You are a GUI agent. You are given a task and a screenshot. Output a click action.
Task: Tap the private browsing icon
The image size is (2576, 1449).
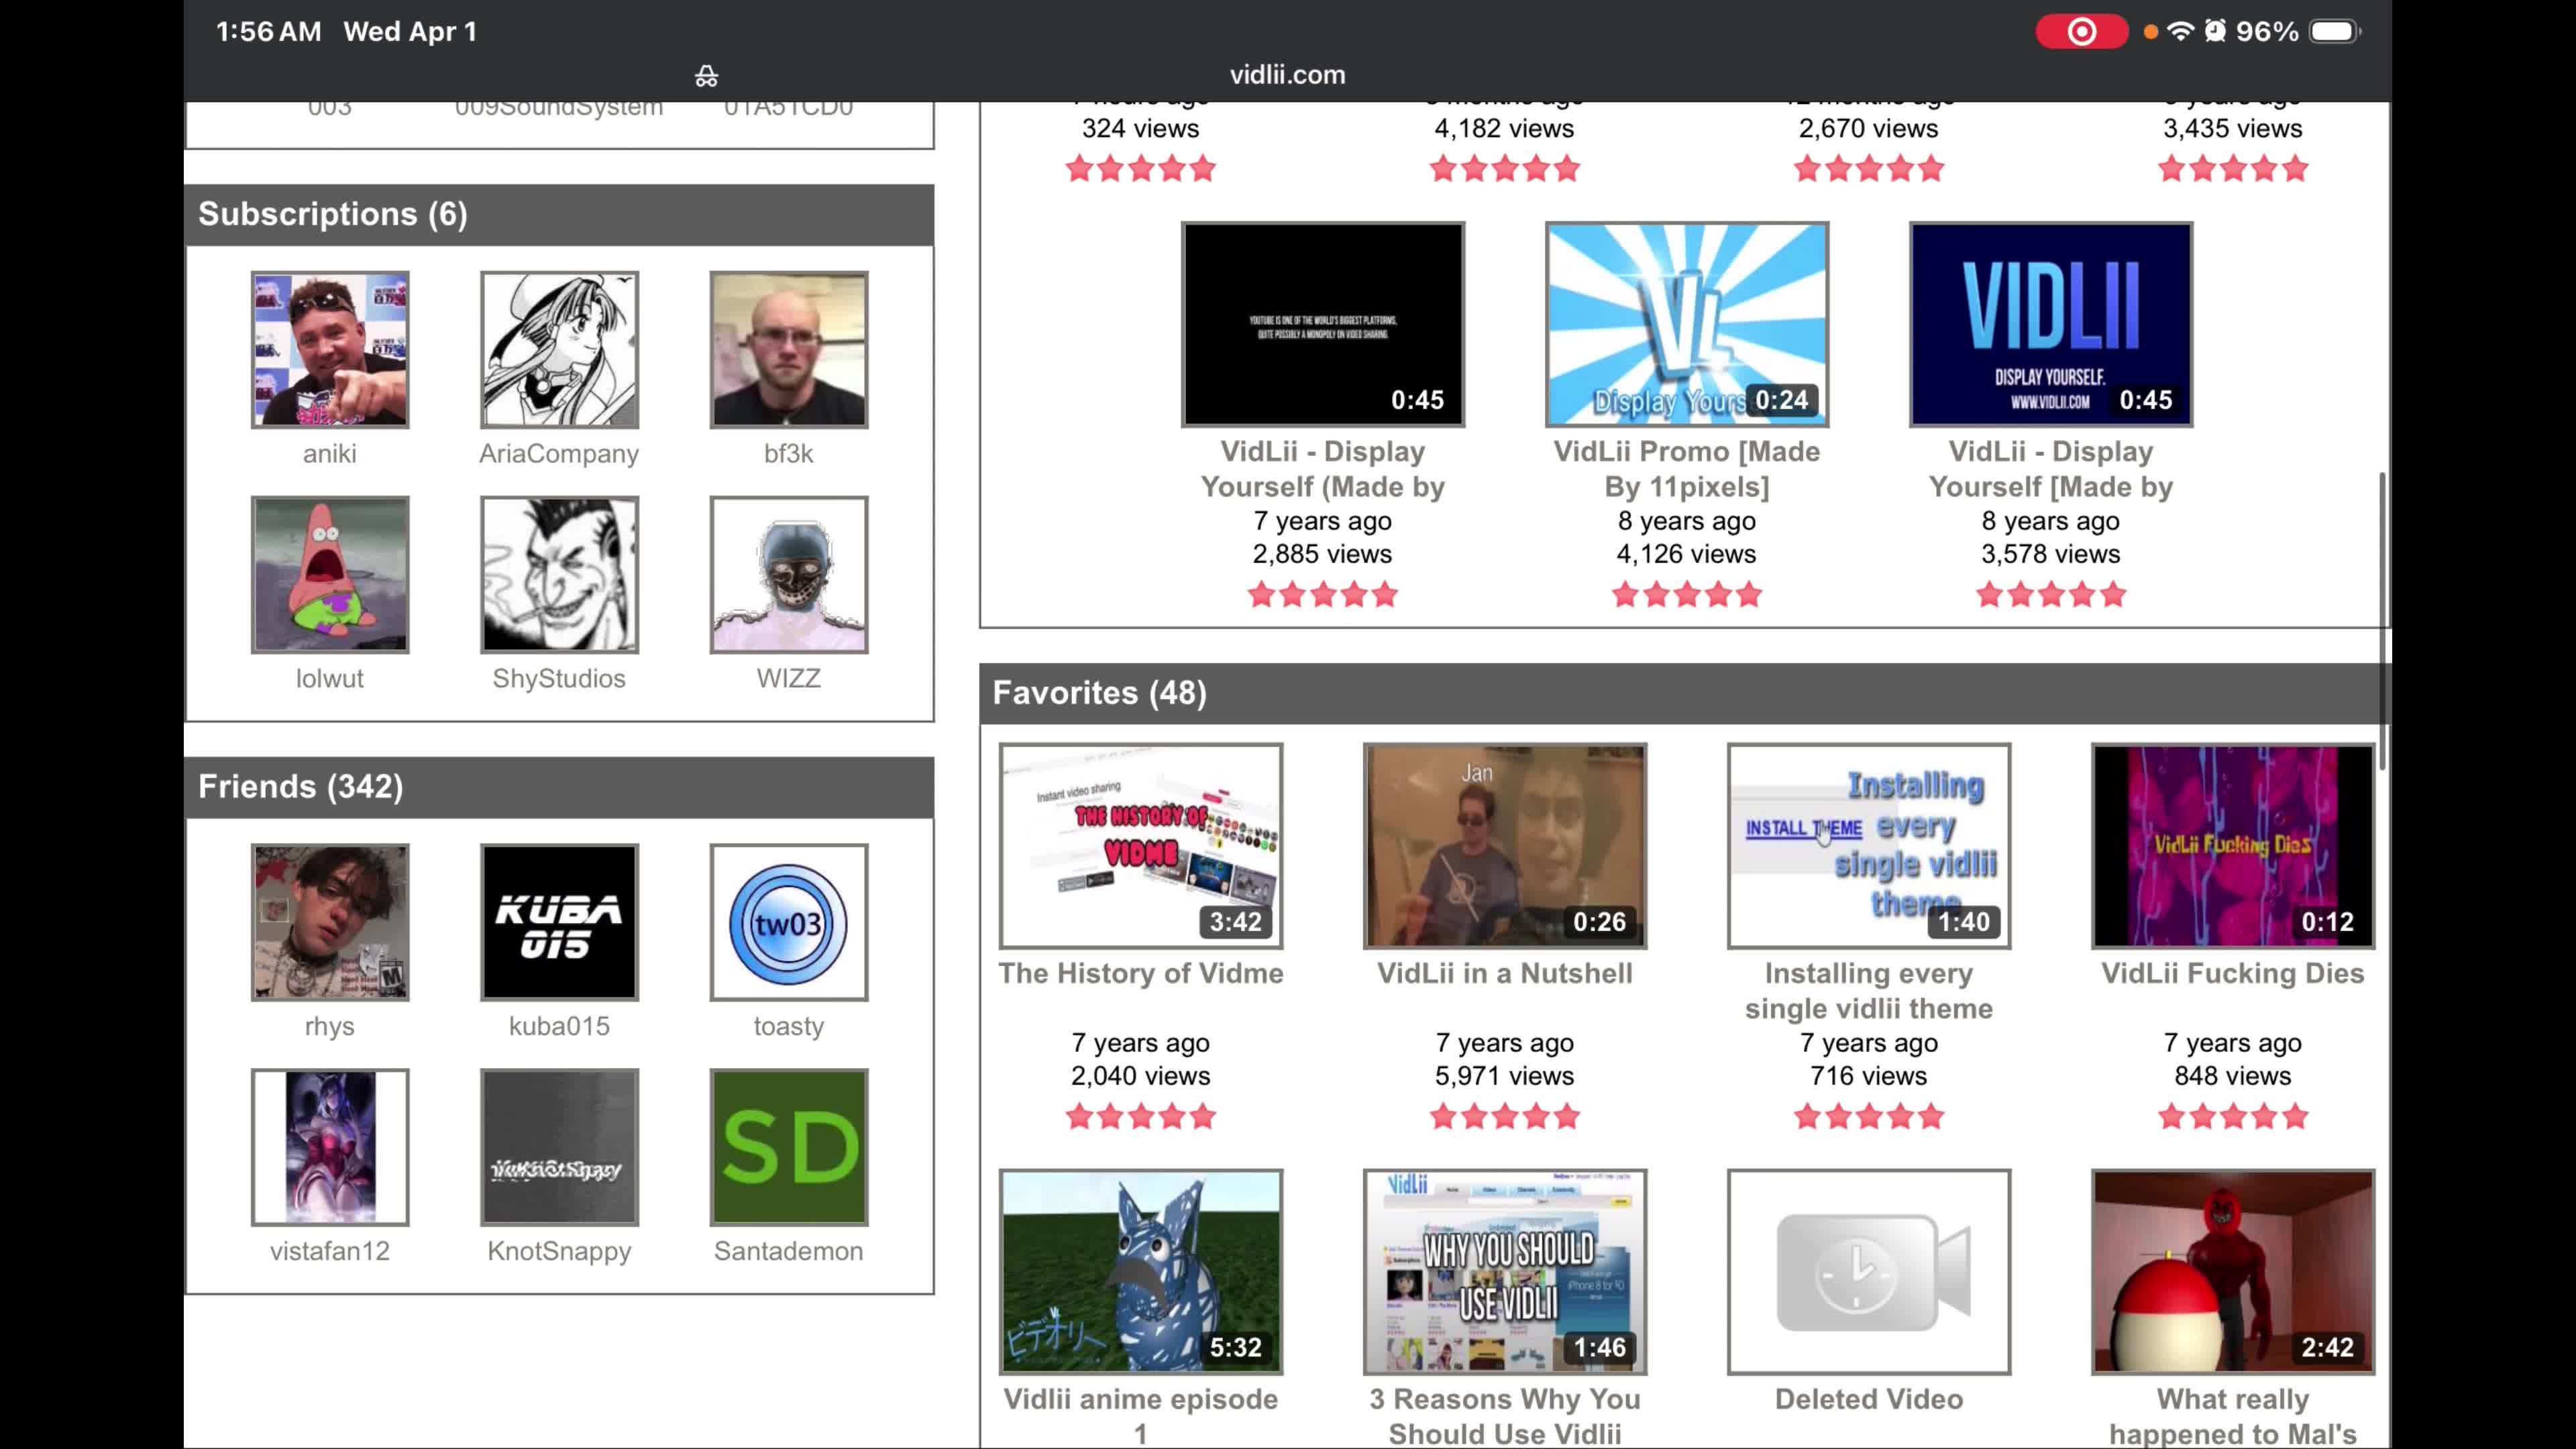(x=706, y=76)
